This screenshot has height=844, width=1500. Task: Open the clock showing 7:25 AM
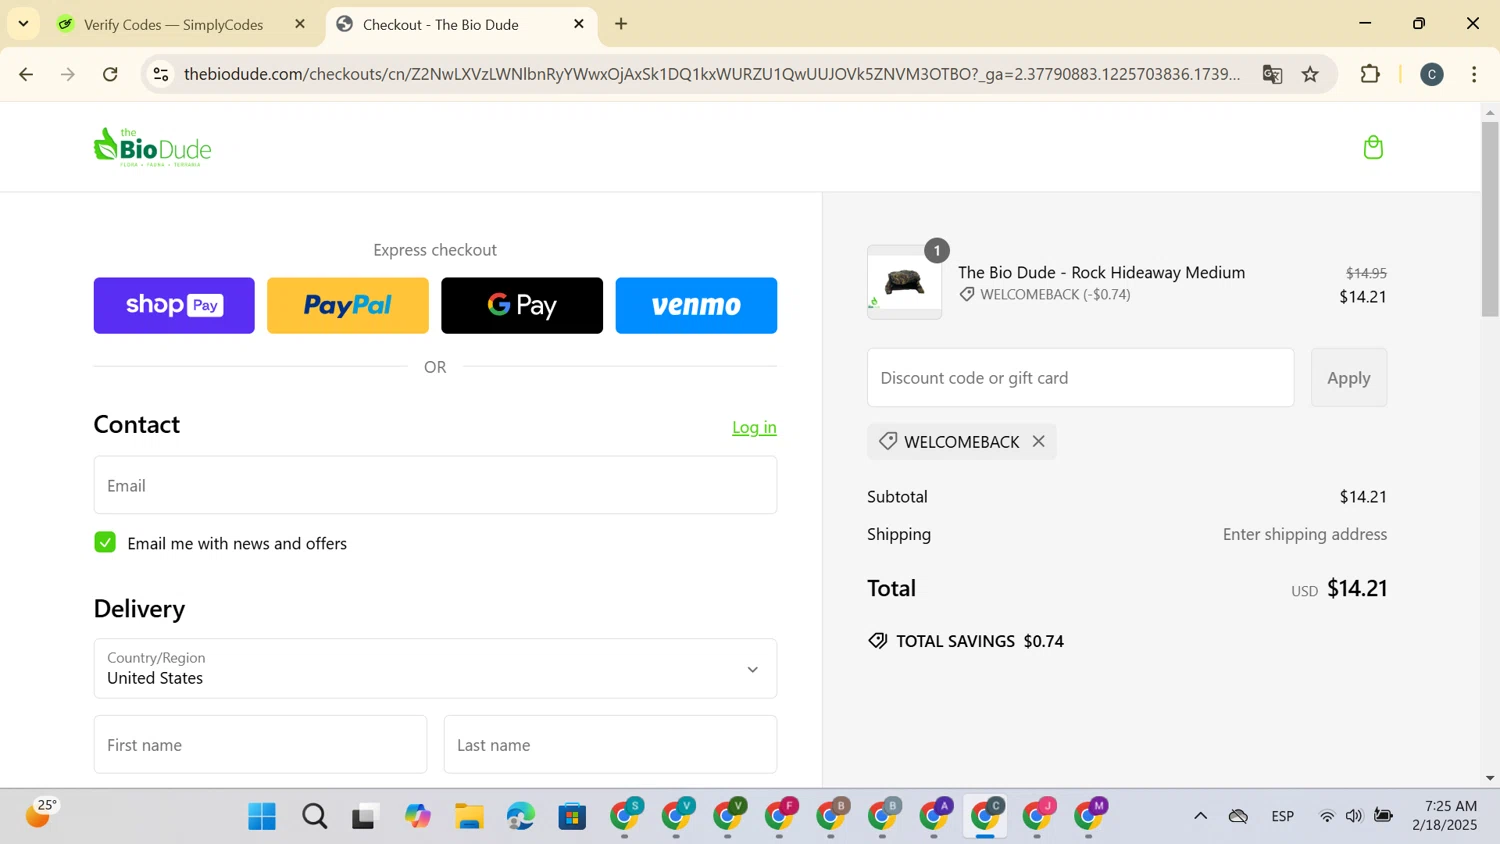[1444, 816]
